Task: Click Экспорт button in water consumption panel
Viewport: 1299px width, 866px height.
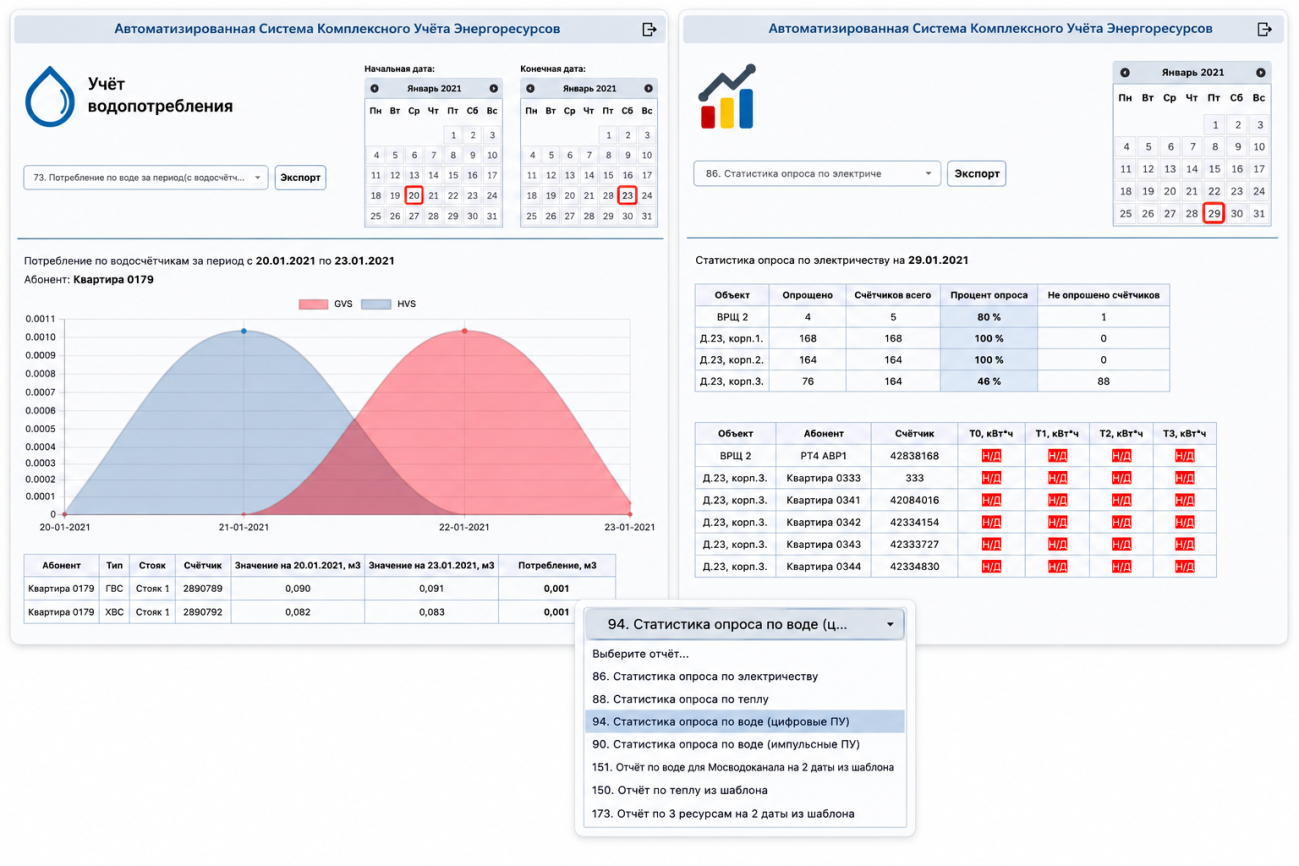Action: pyautogui.click(x=300, y=177)
